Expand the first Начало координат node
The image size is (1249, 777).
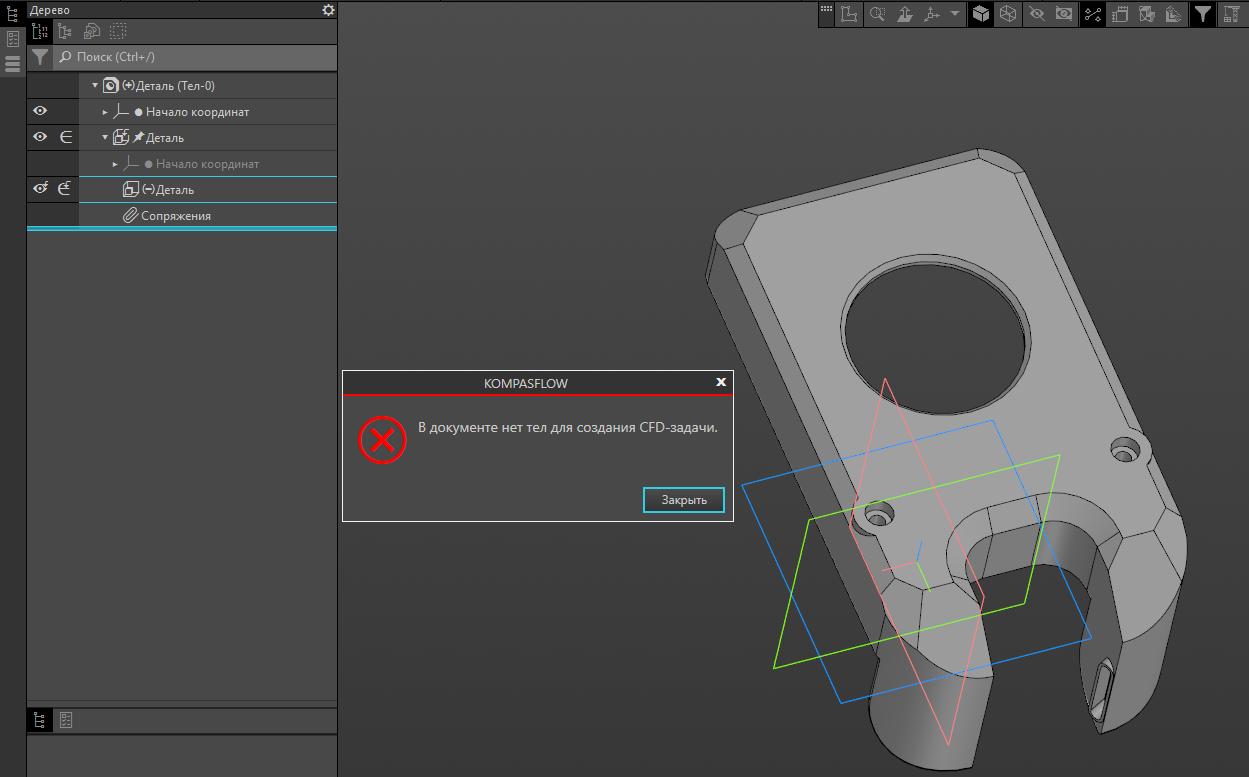(105, 112)
